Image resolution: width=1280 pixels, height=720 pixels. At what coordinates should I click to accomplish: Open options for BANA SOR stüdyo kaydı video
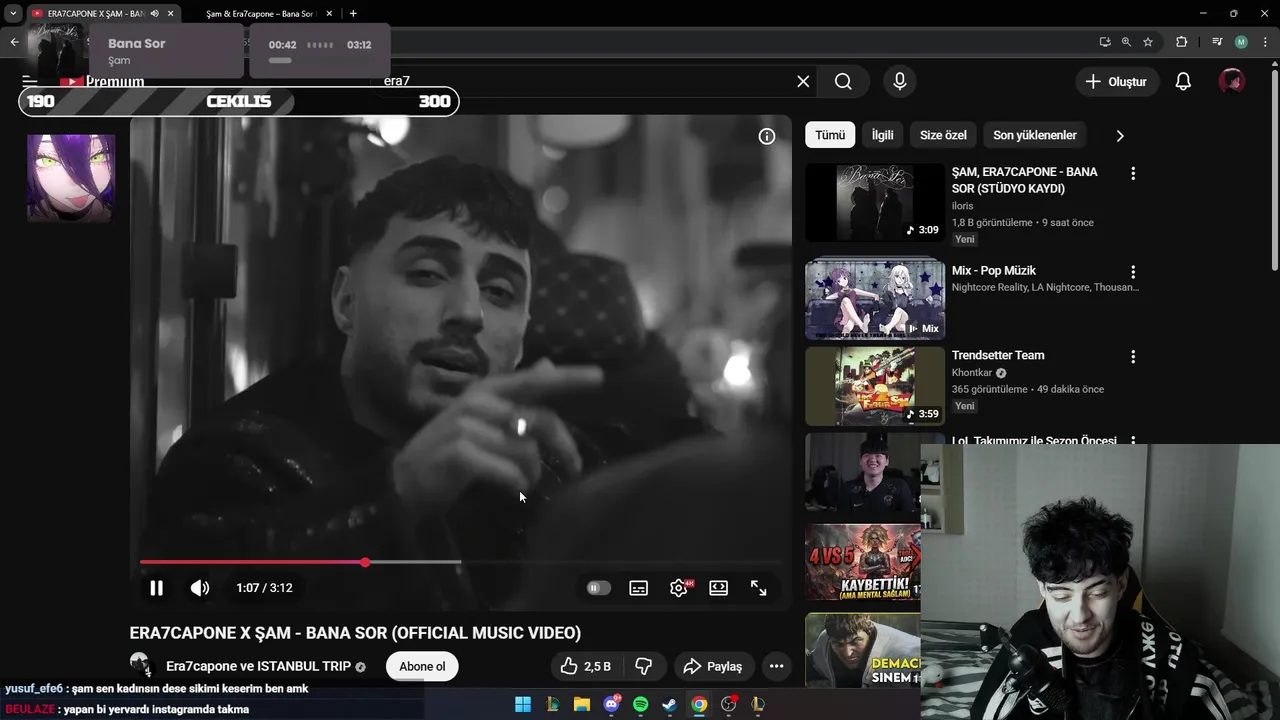[x=1133, y=174]
